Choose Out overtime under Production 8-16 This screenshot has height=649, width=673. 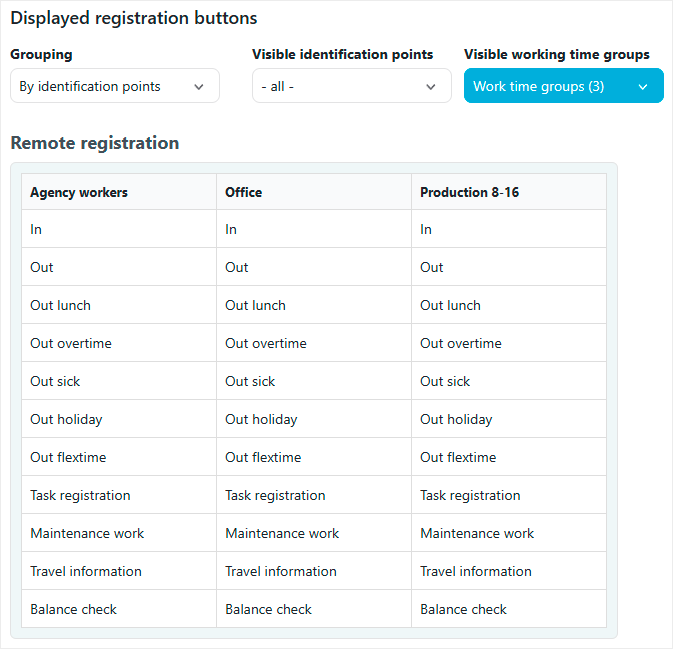461,343
